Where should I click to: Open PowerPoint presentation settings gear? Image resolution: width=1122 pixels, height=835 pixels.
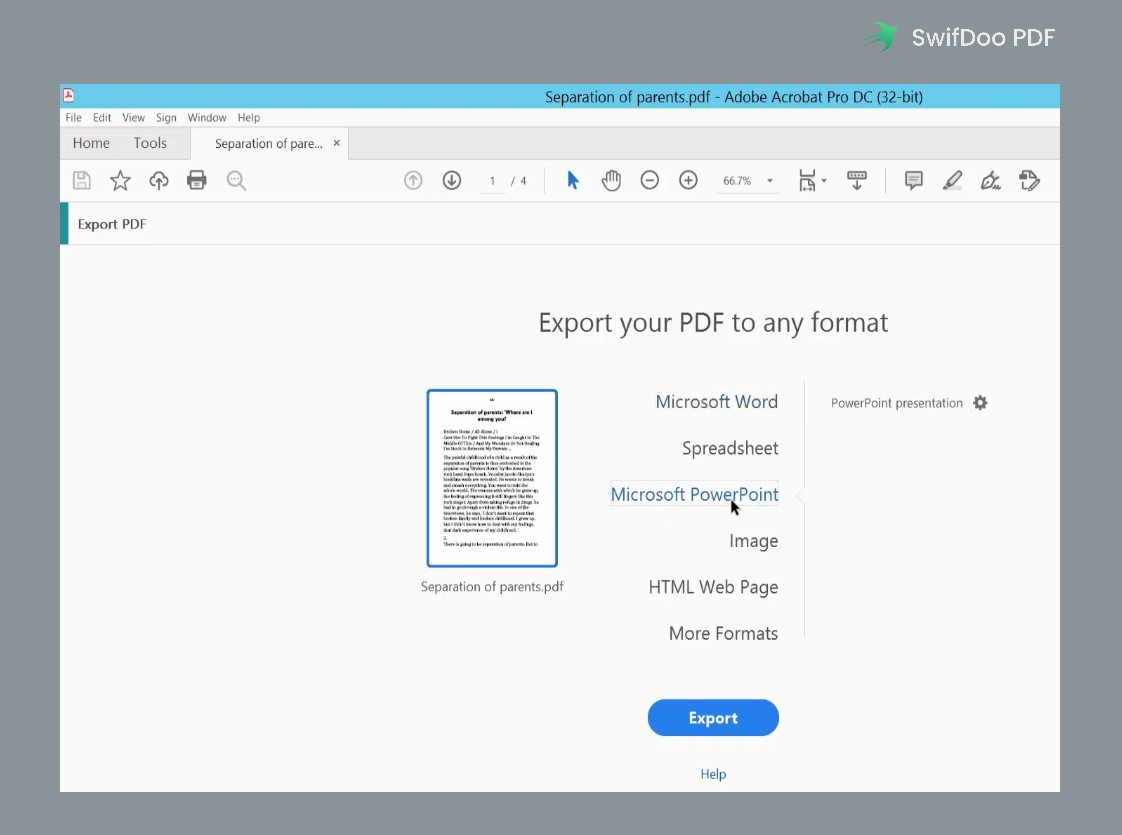980,403
